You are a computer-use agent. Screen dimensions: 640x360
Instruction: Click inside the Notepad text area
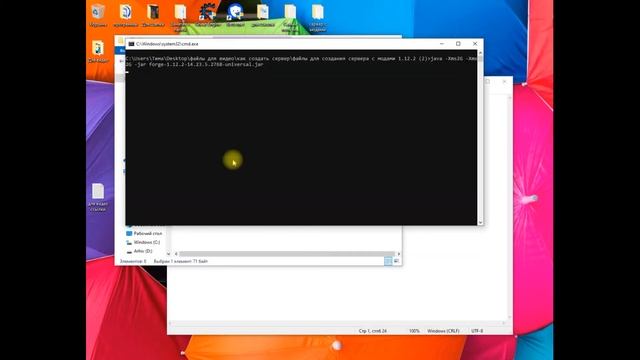pyautogui.click(x=338, y=292)
